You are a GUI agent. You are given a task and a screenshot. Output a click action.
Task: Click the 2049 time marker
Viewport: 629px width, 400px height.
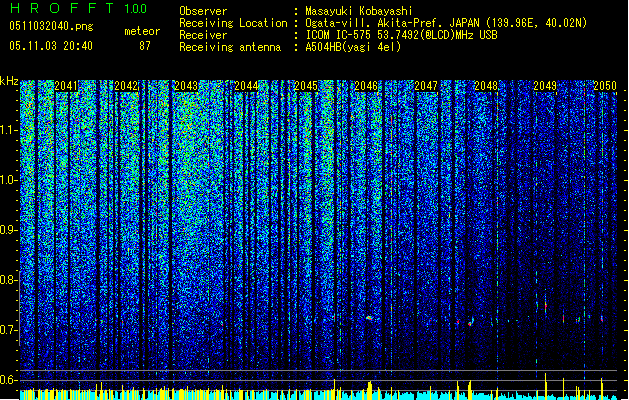coord(545,86)
